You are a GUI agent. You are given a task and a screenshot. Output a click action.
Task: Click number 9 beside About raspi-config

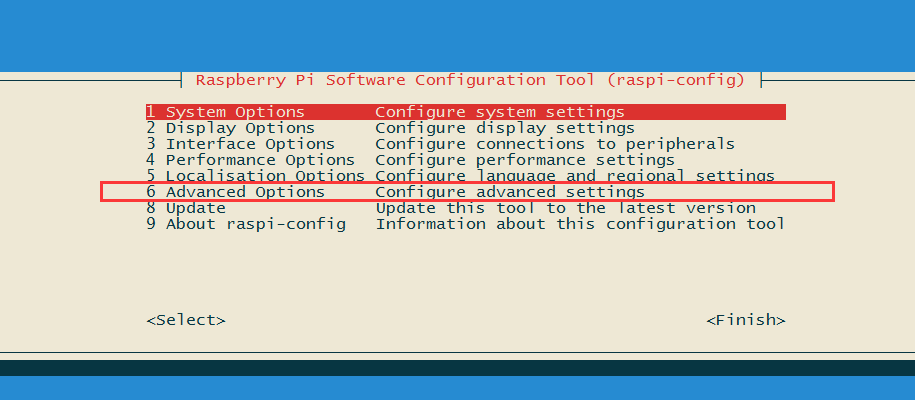coord(151,224)
